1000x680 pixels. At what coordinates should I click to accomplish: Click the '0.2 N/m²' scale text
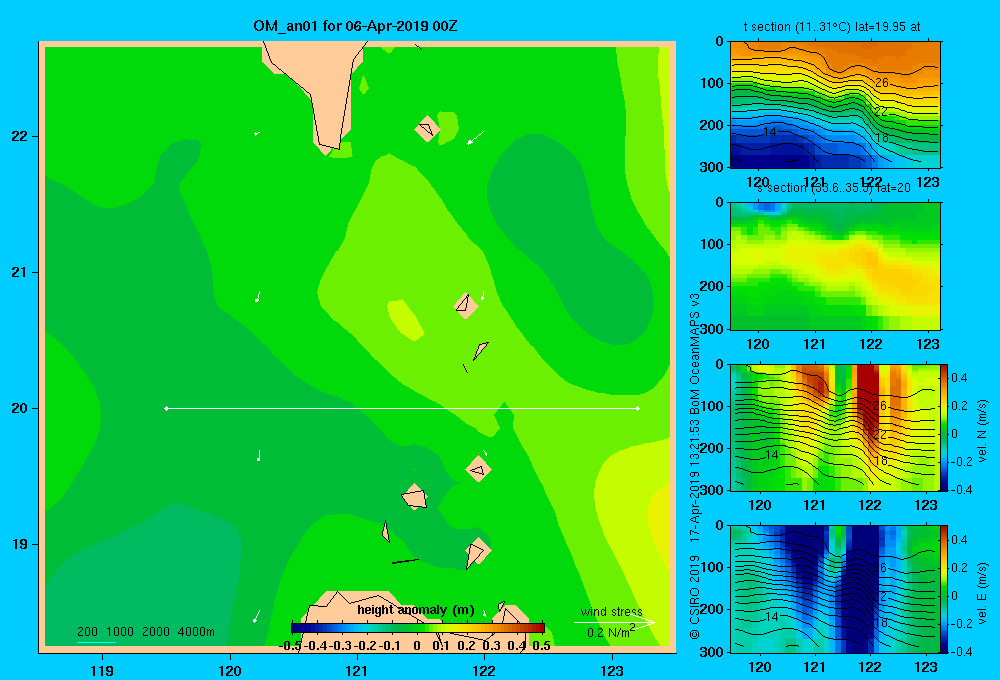610,632
